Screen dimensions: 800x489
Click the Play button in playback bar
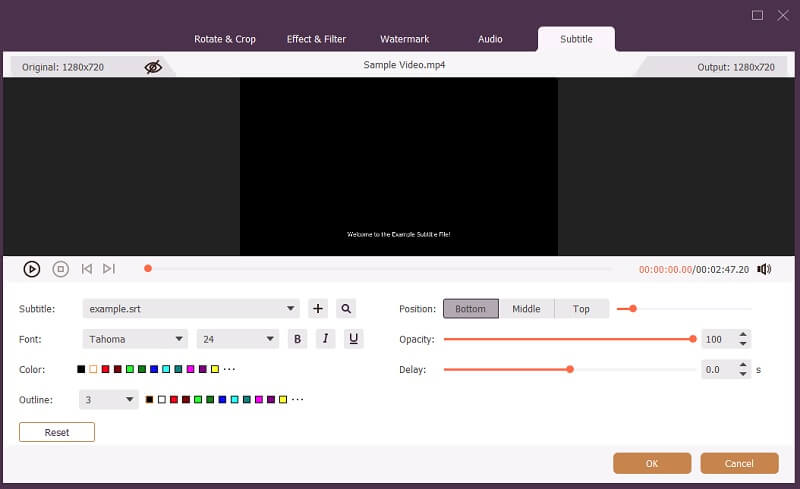coord(31,269)
